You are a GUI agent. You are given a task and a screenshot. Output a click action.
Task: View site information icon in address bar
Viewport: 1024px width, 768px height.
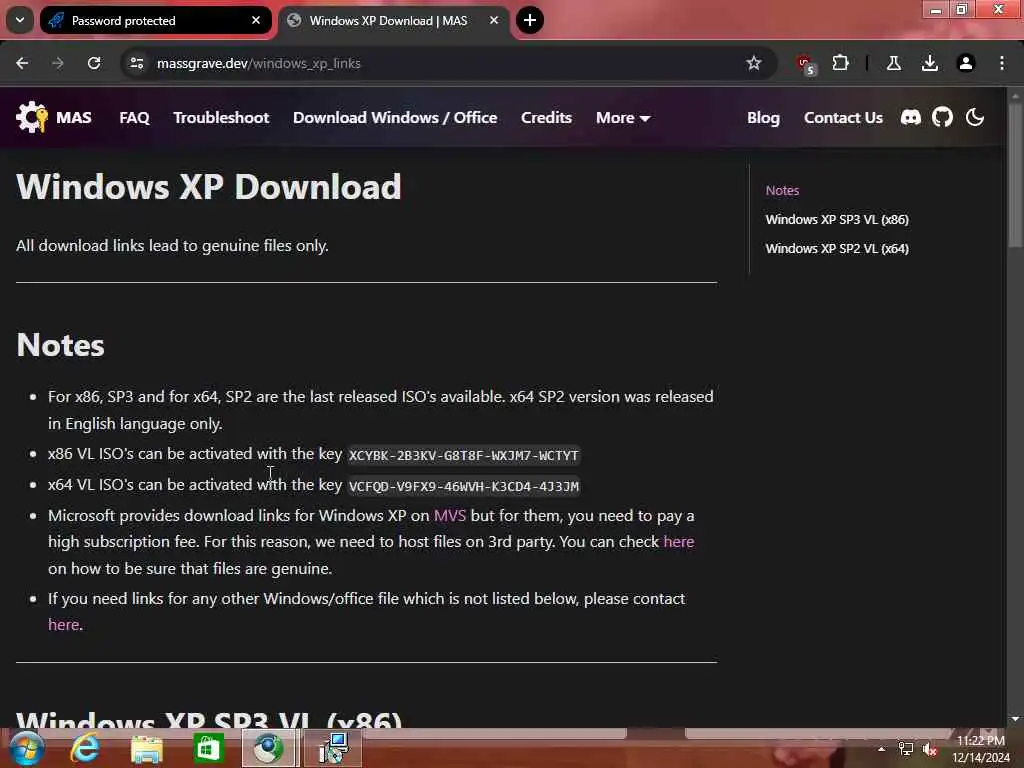[x=136, y=63]
